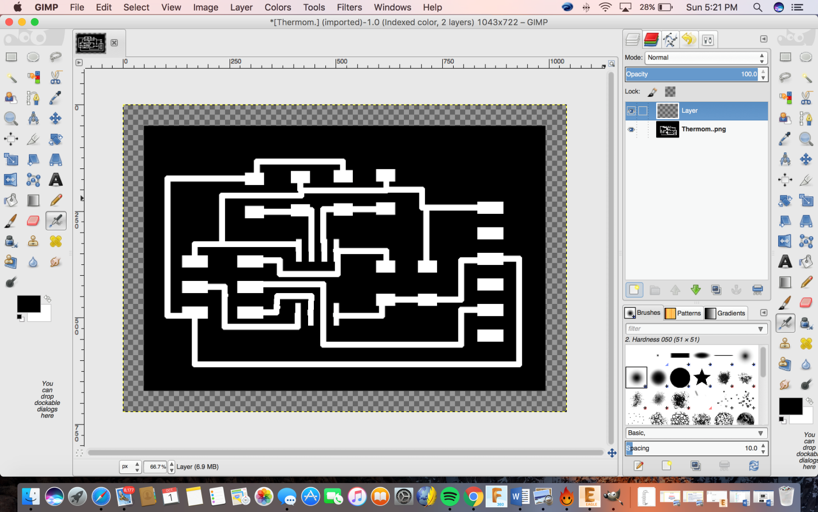
Task: Select Zoom magnifier tool in left toolbox
Action: point(11,118)
